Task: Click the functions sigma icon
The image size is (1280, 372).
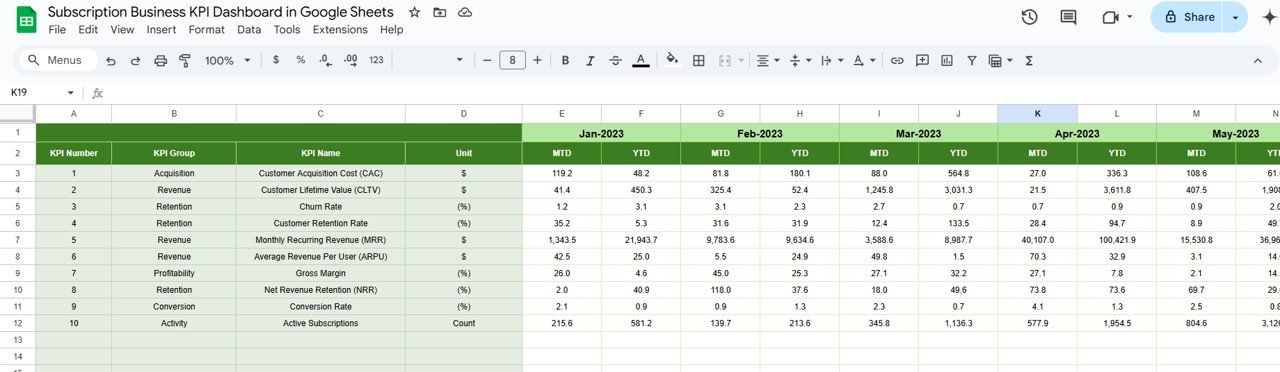Action: [x=1028, y=61]
